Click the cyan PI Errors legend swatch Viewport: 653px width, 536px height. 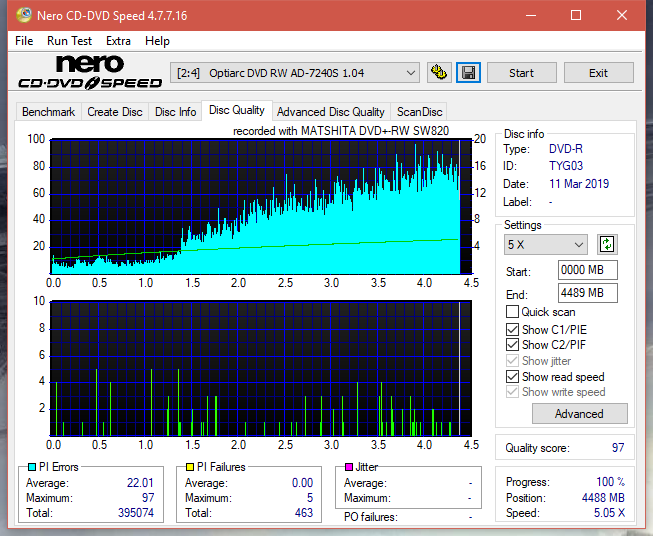click(x=32, y=467)
